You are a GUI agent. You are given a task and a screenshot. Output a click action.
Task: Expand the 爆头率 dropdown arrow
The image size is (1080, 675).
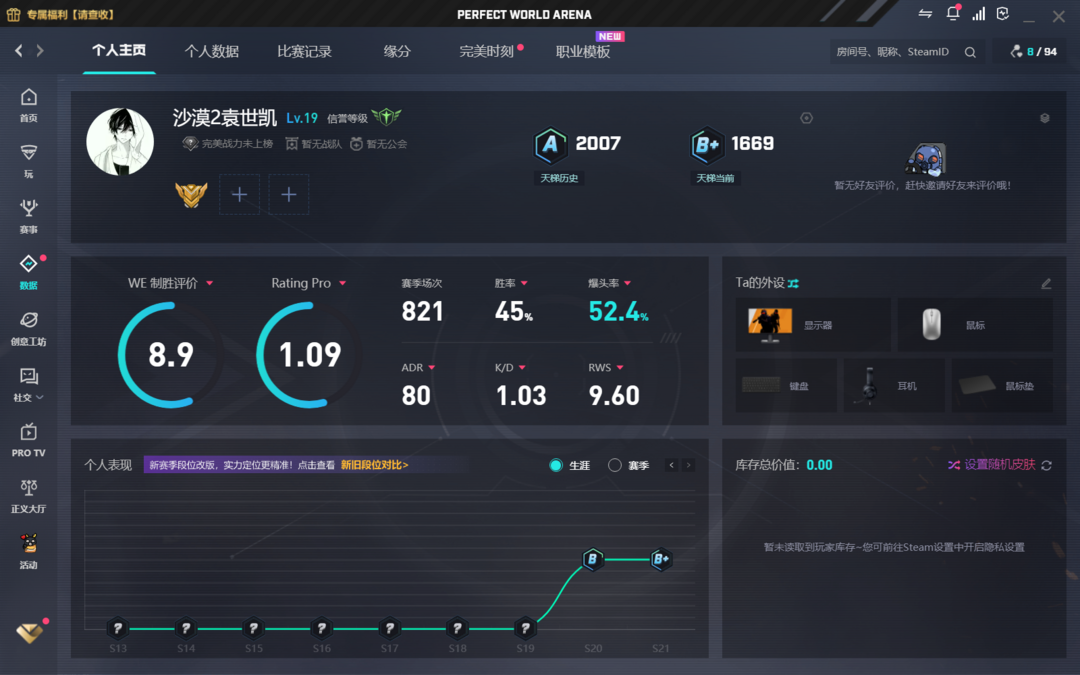627,284
